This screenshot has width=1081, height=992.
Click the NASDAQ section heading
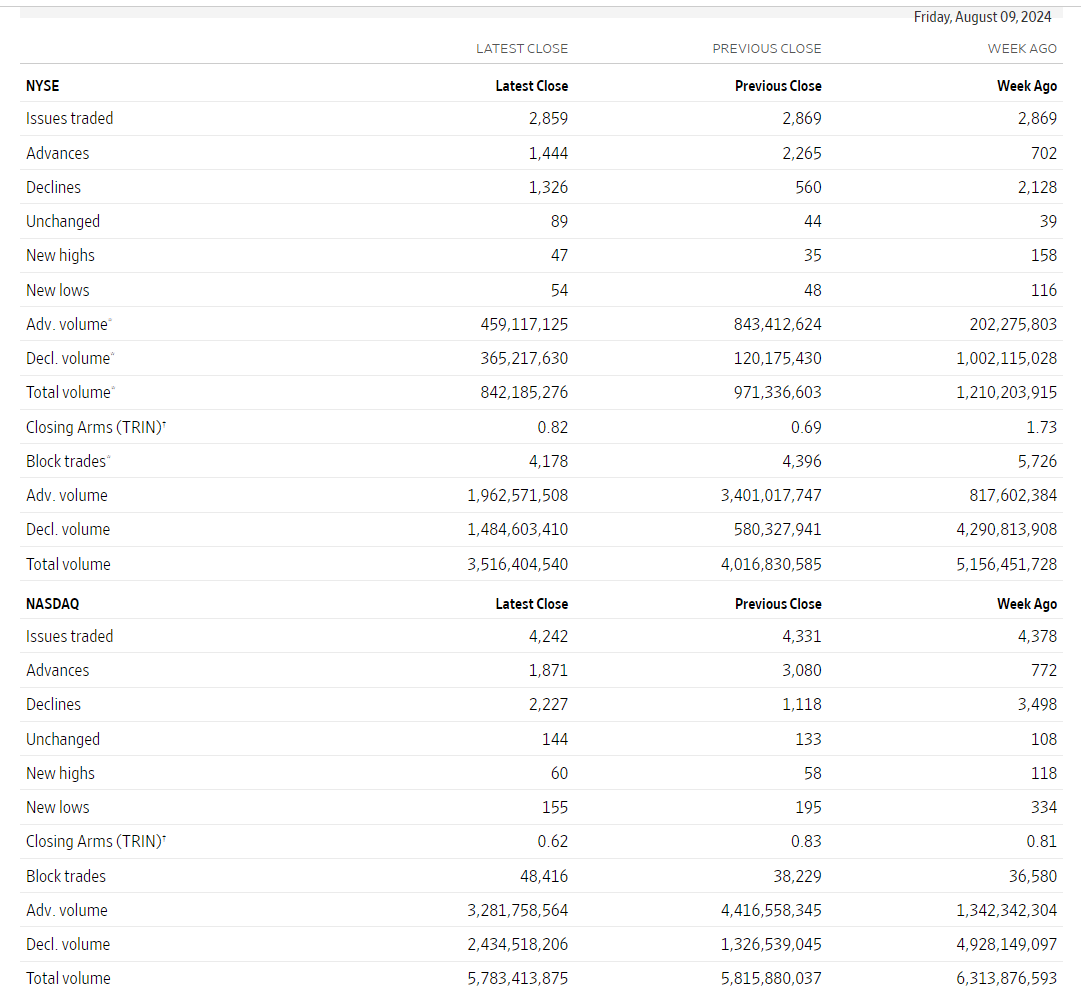coord(52,604)
